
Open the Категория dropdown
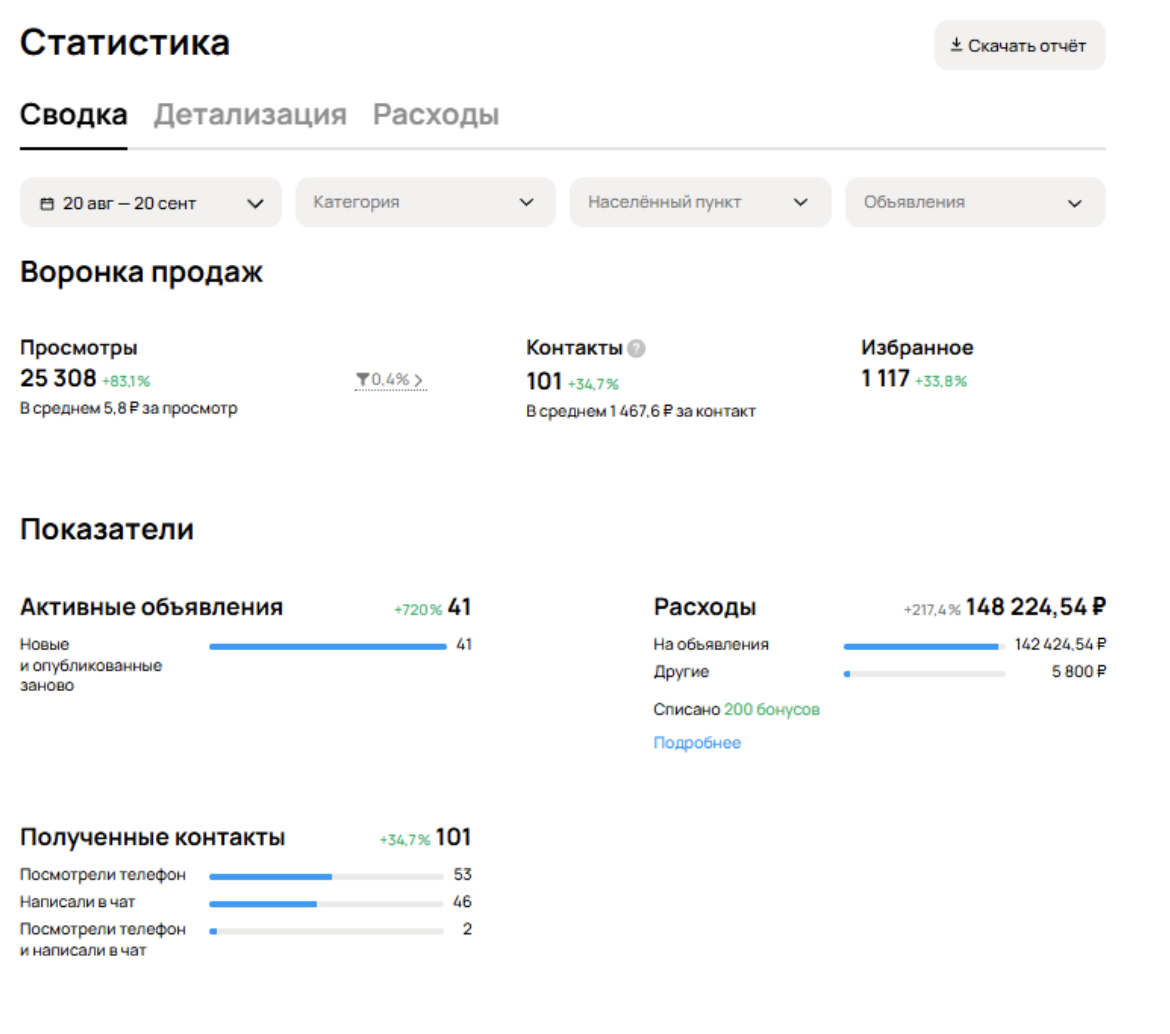[x=425, y=202]
